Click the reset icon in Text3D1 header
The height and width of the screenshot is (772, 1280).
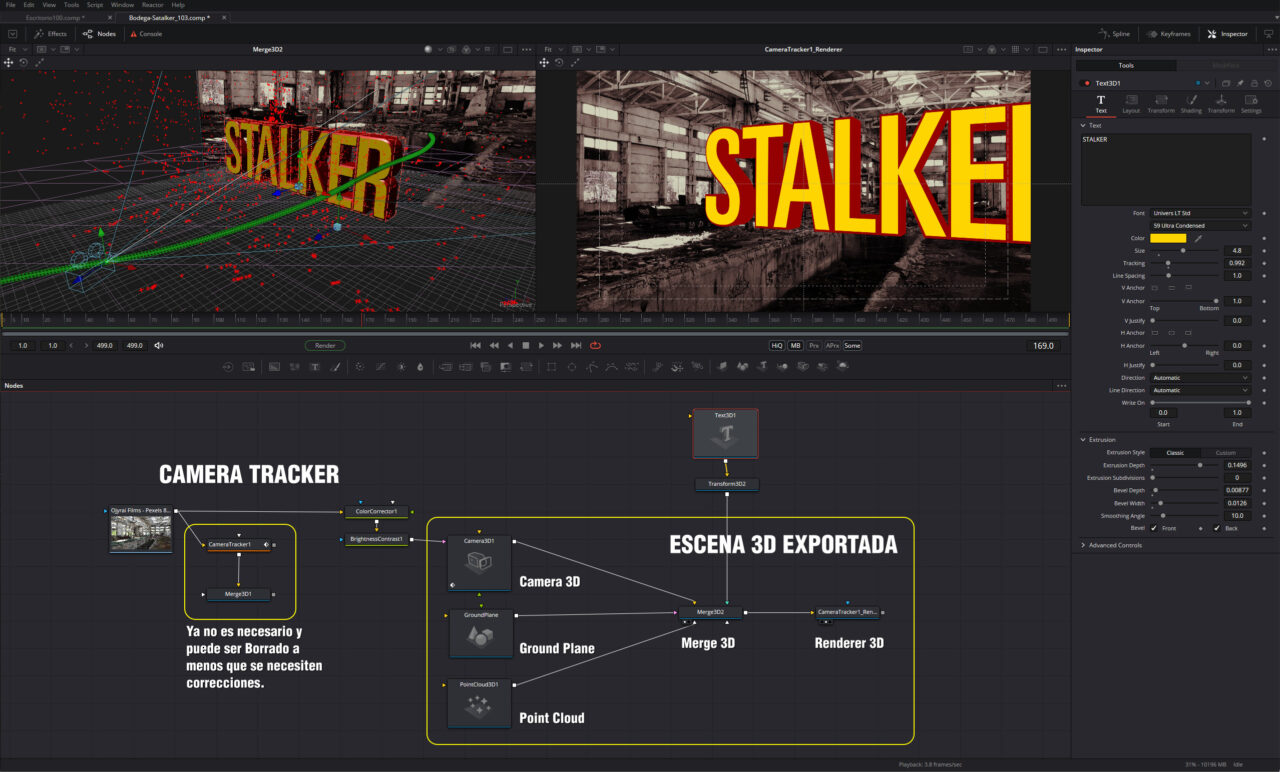pyautogui.click(x=1268, y=83)
